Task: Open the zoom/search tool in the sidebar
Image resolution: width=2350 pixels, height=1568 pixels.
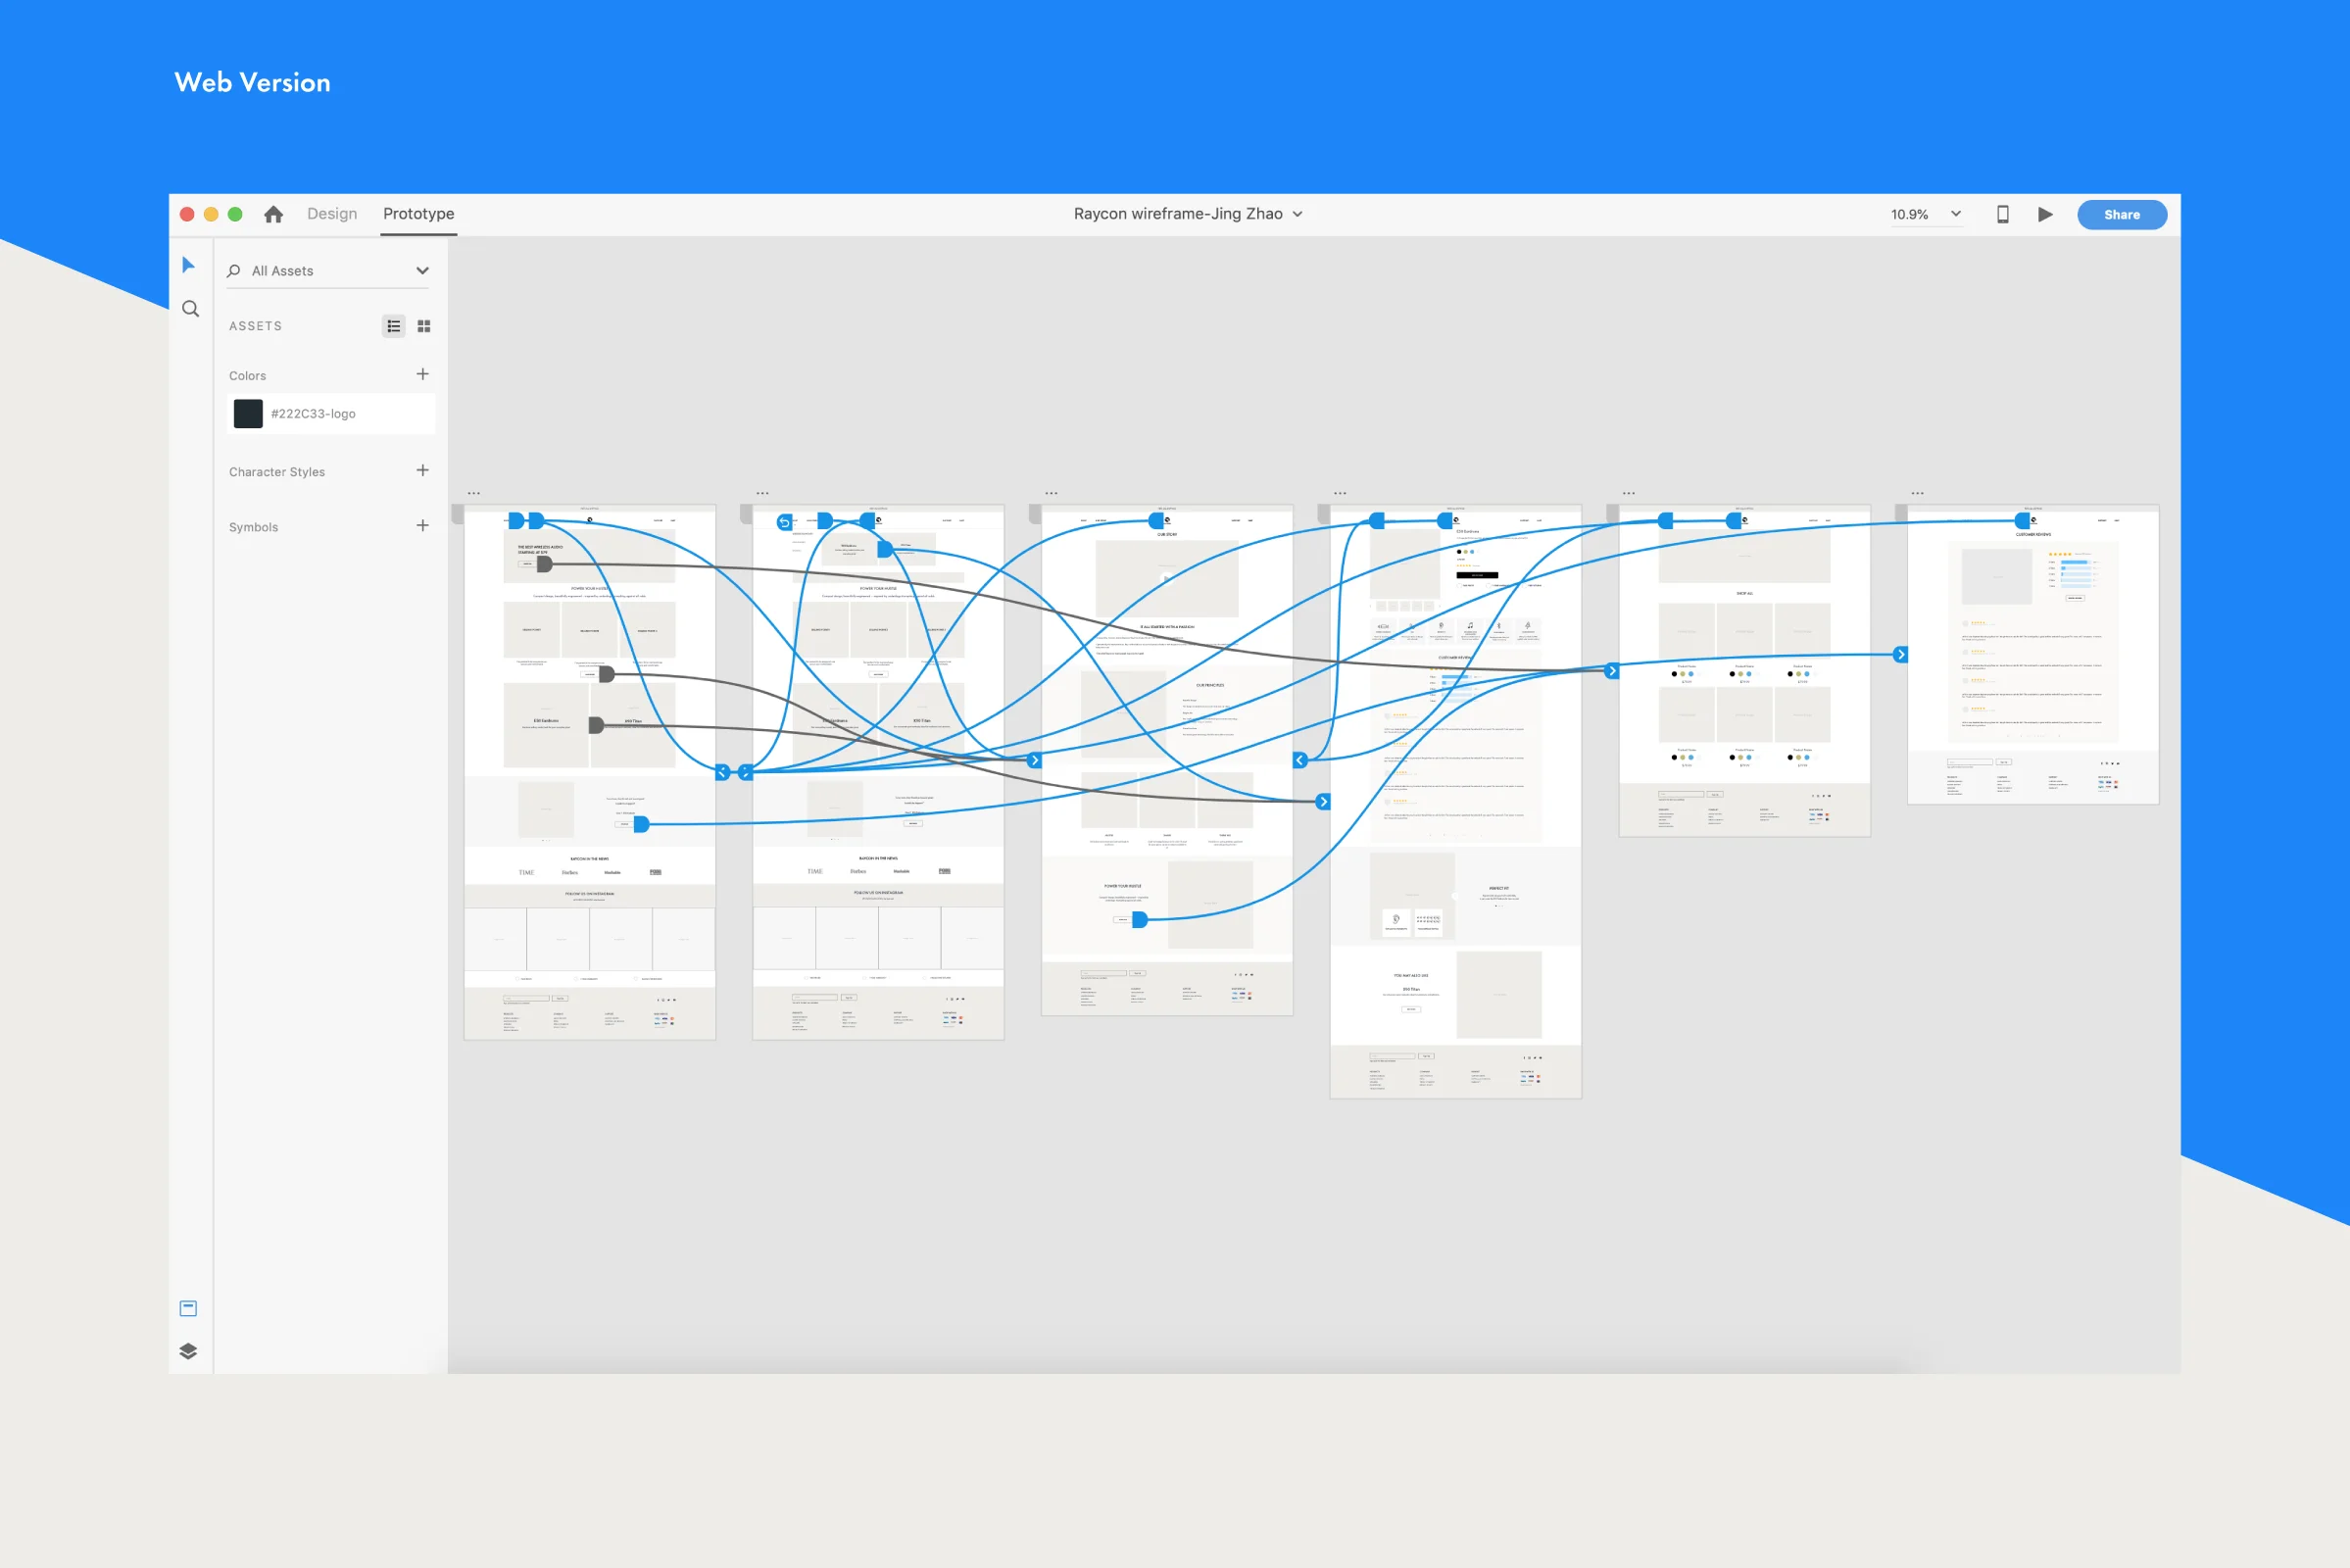Action: coord(189,309)
